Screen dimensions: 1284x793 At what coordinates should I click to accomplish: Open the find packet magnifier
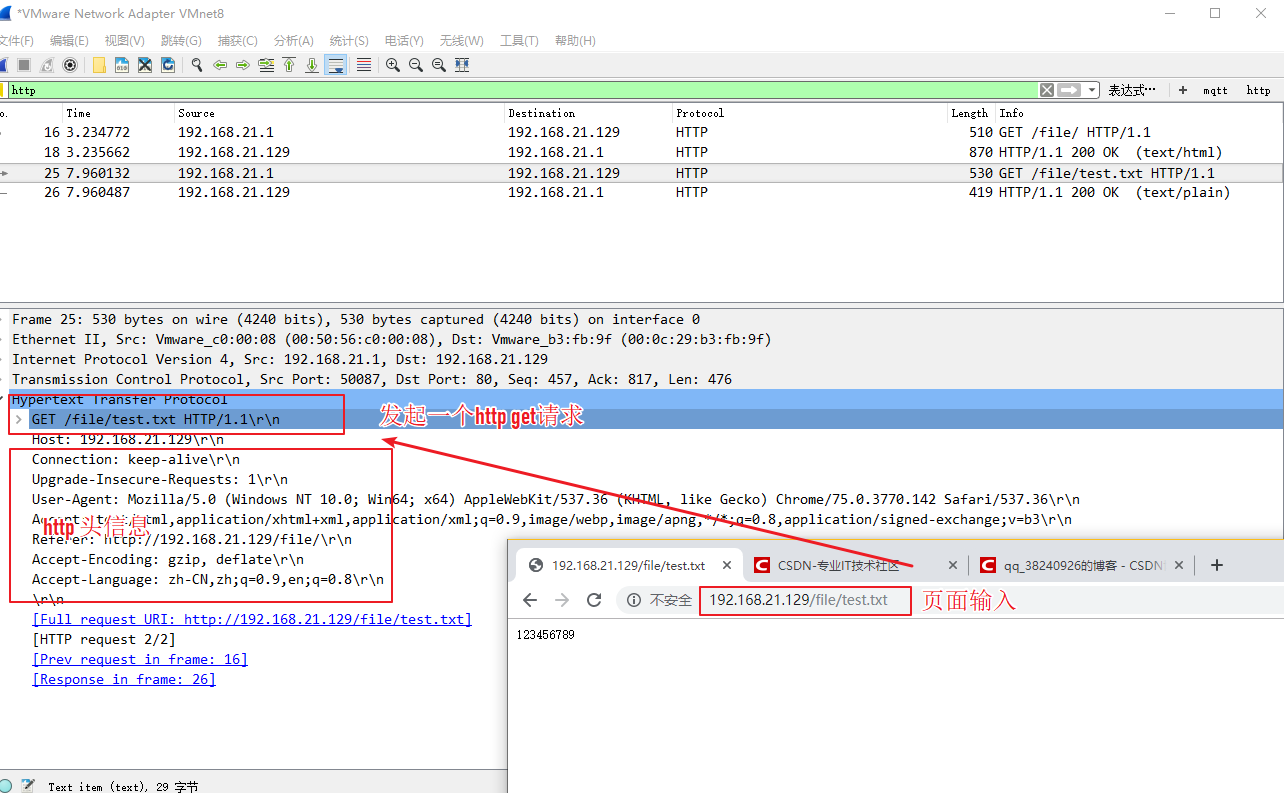tap(197, 65)
